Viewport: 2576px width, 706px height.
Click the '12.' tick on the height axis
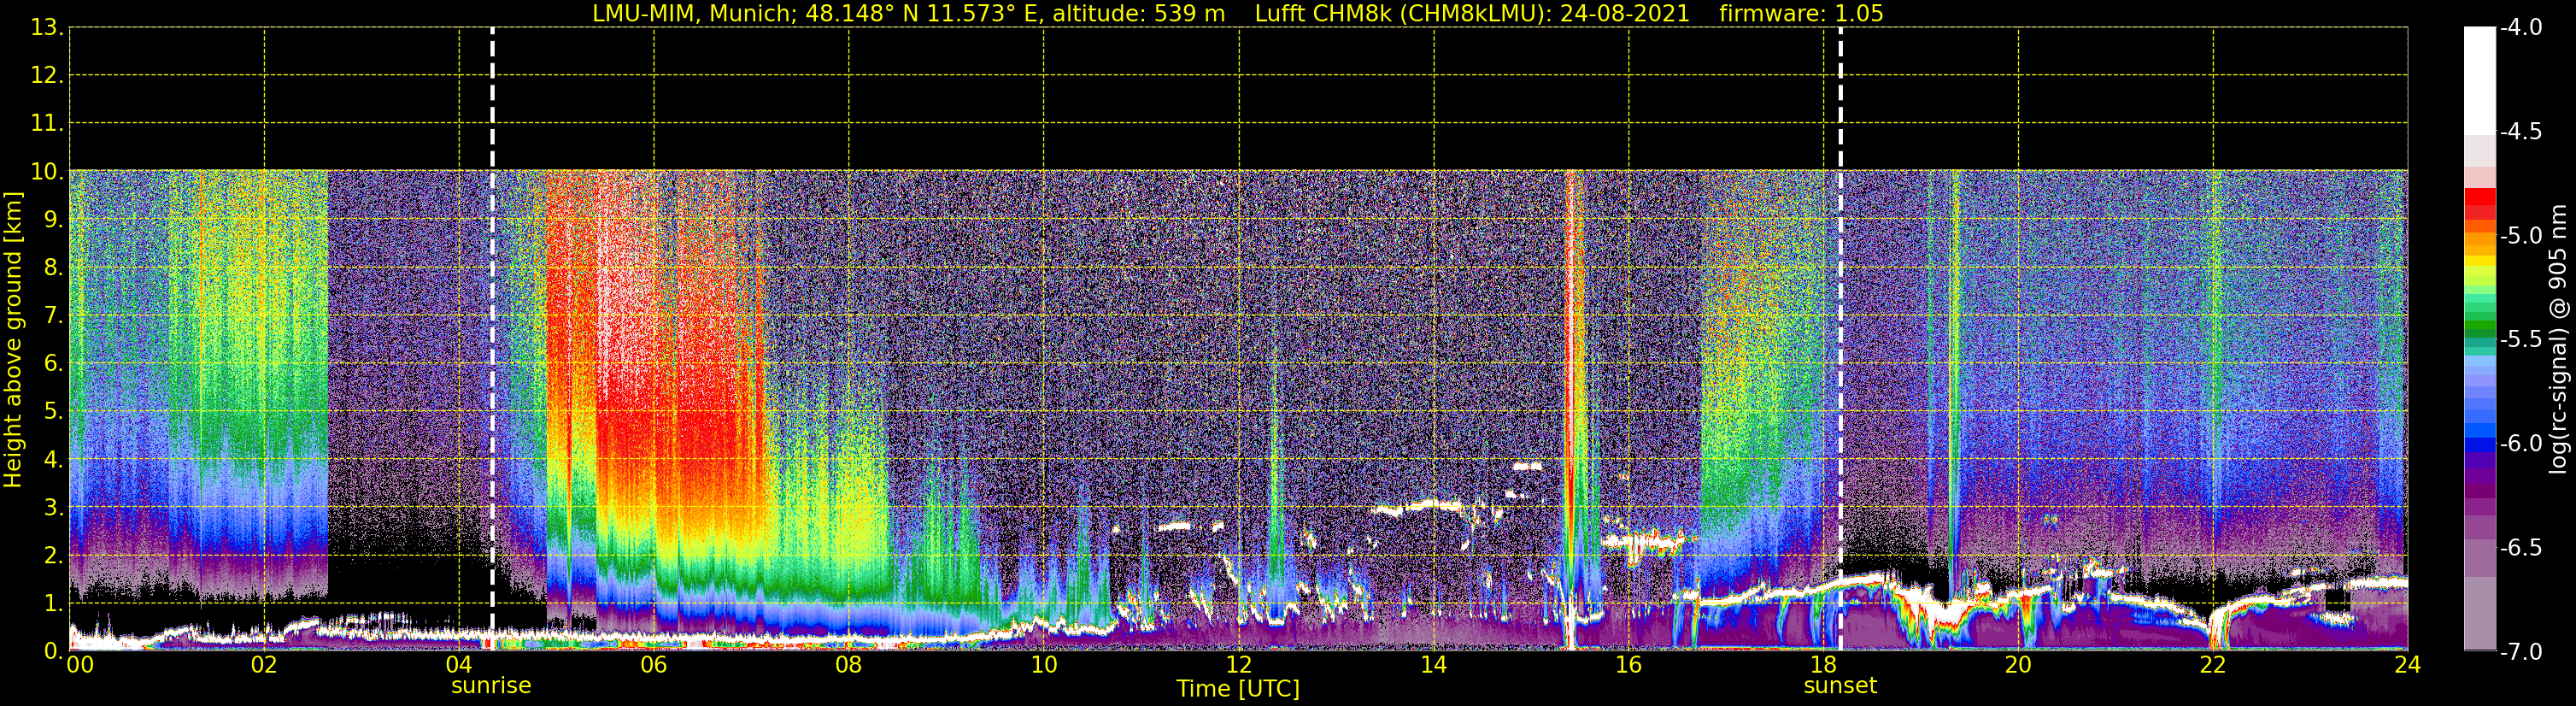coord(46,76)
